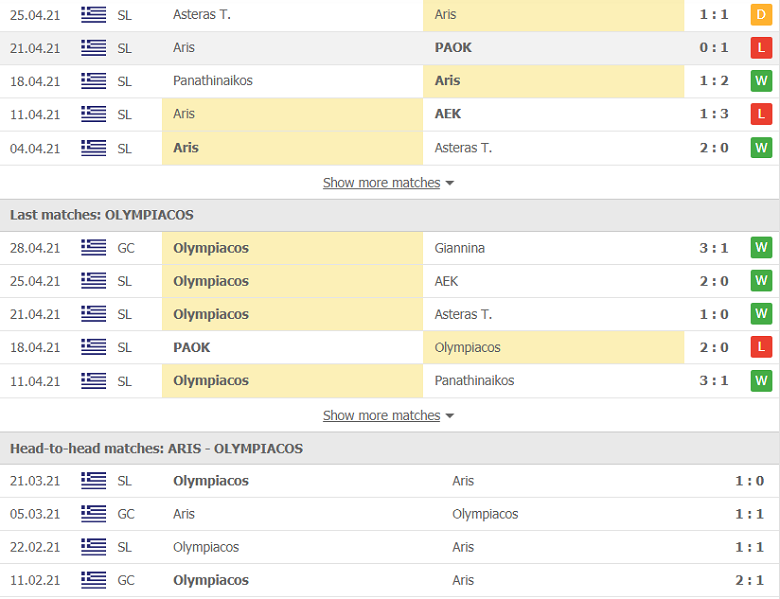This screenshot has width=780, height=599.
Task: Open the 1 : 1 score of Asteras T. vs Aris
Action: click(714, 14)
